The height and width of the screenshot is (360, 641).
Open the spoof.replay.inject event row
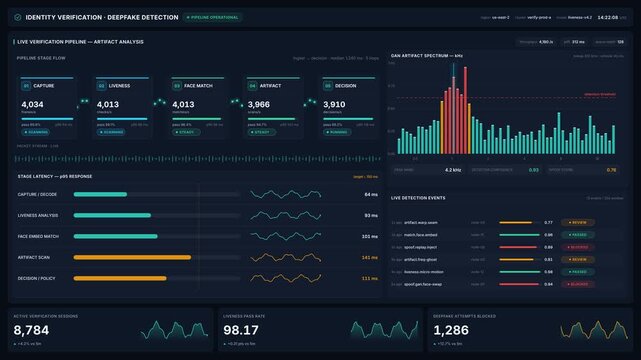click(x=507, y=247)
